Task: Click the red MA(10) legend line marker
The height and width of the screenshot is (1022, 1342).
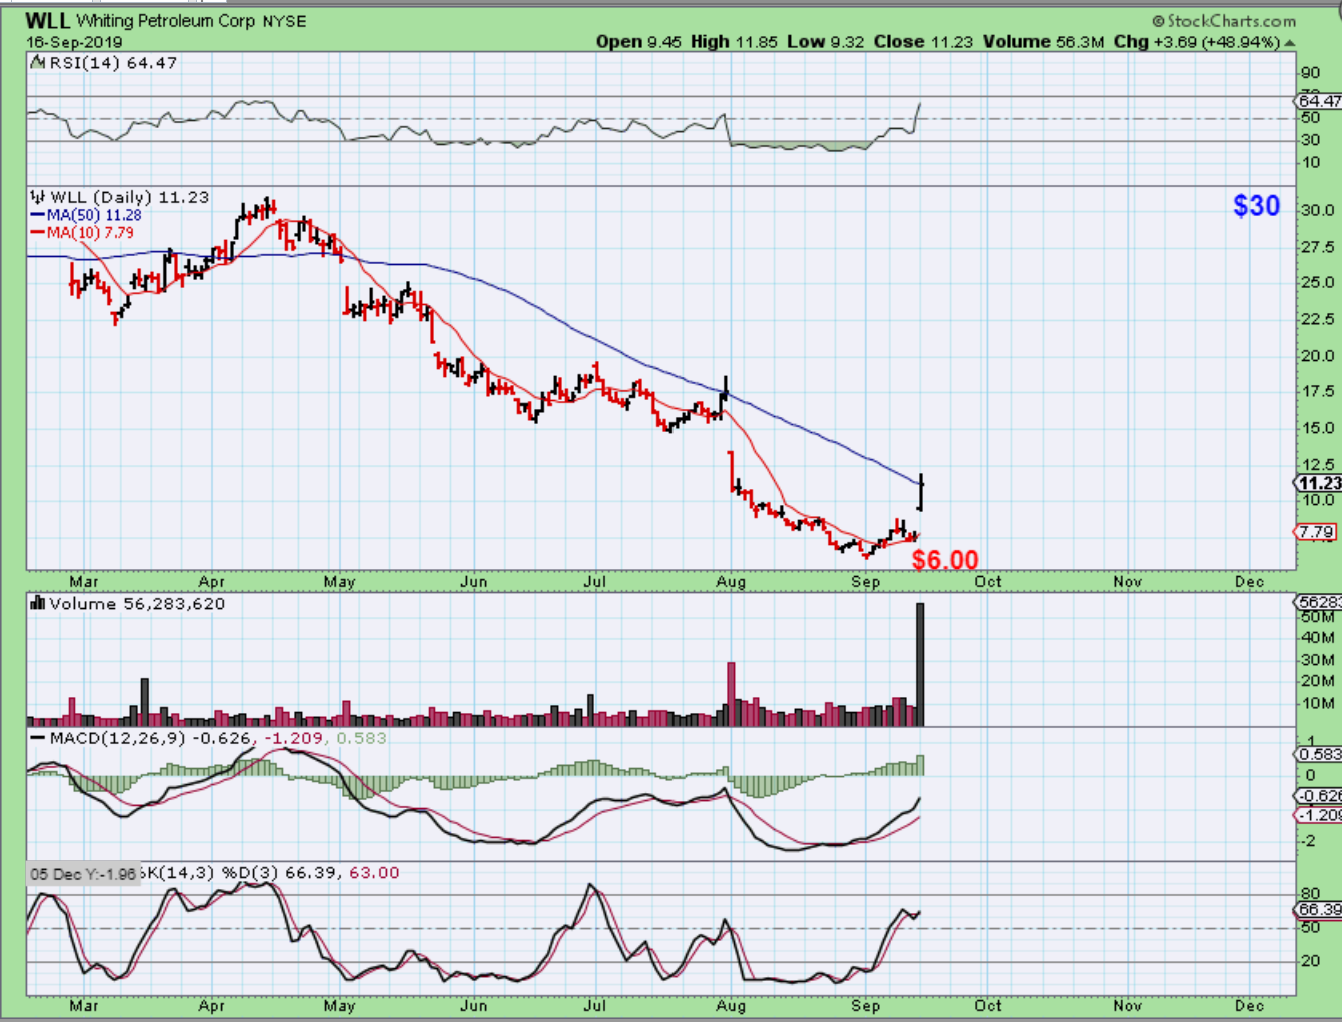Action: coord(37,233)
